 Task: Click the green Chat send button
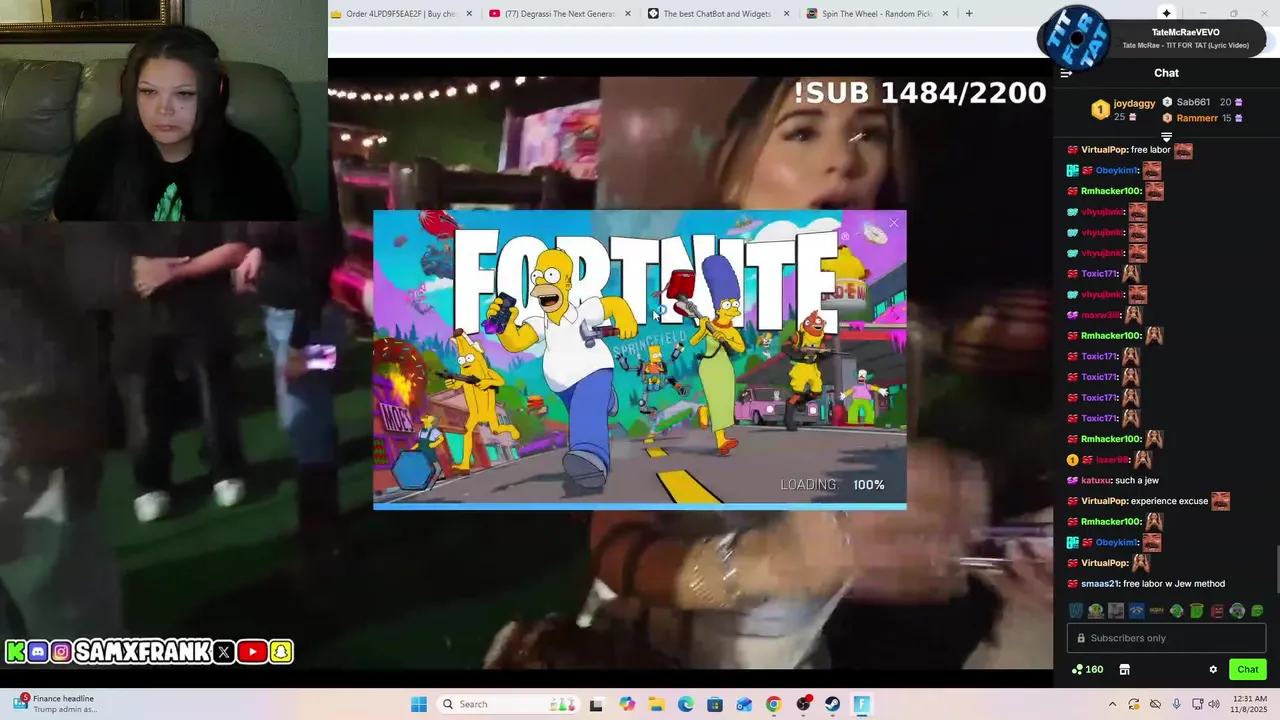1247,670
